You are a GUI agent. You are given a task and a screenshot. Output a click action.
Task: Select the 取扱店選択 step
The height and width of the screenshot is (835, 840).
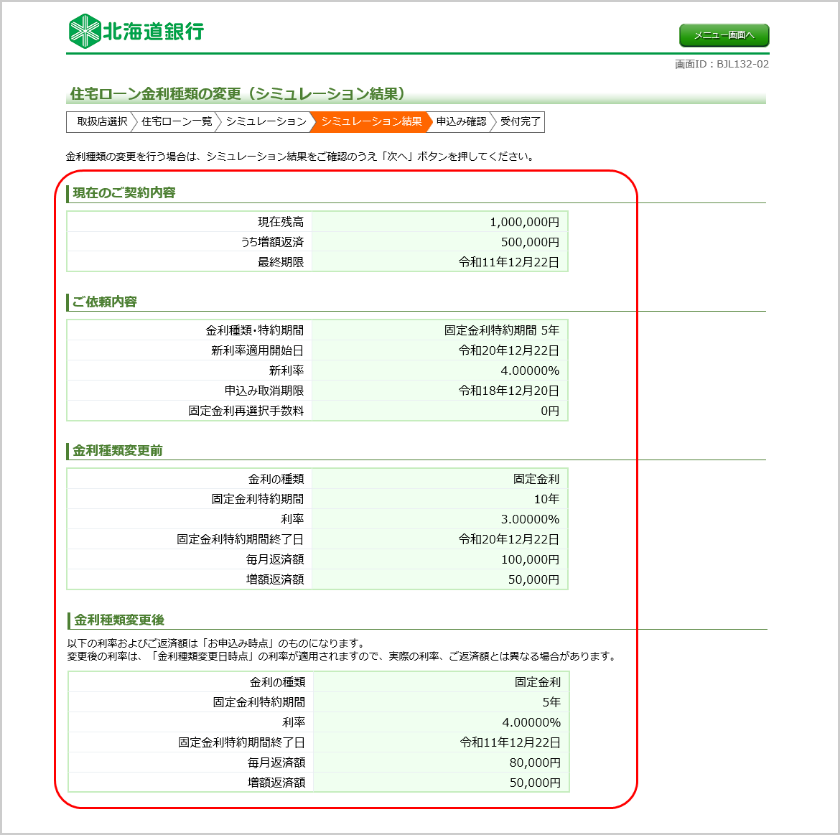coord(101,122)
